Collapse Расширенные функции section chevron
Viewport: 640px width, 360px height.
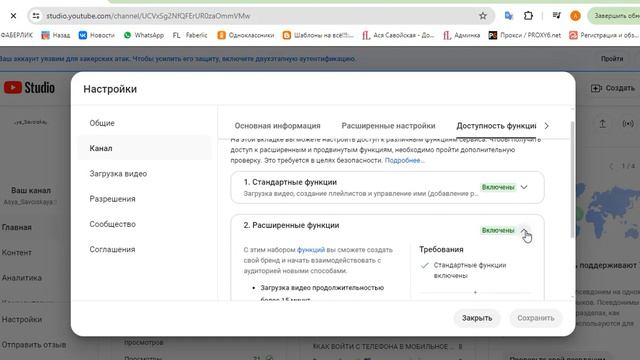[524, 231]
